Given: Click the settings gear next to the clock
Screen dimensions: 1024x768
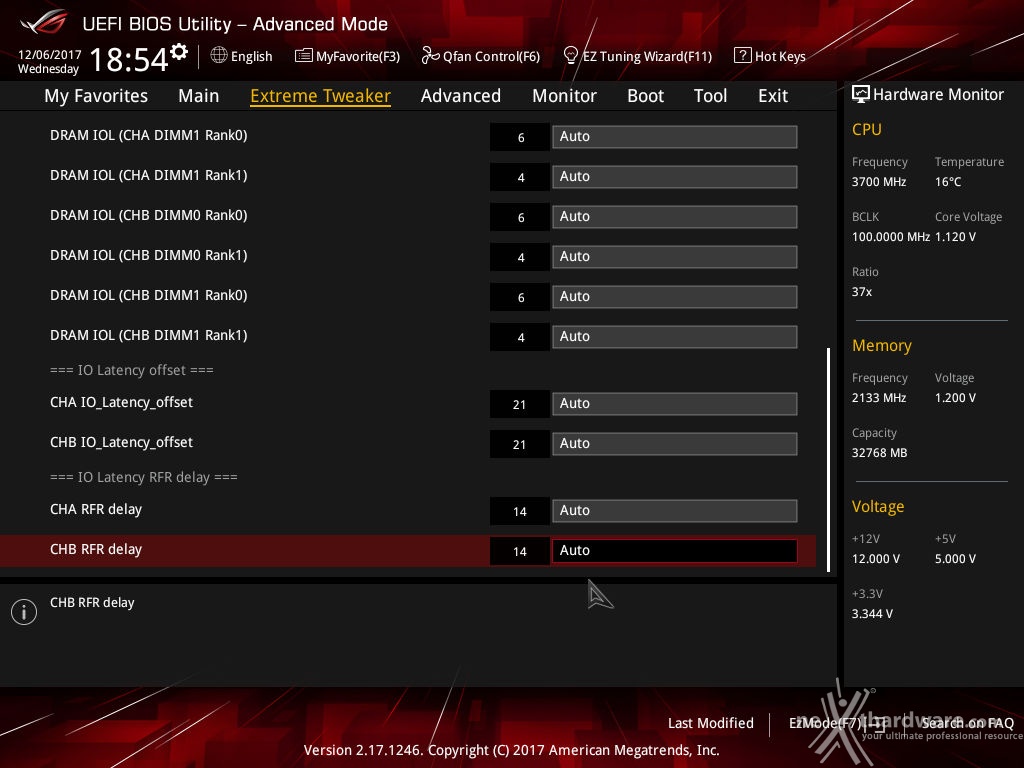Looking at the screenshot, I should [x=179, y=52].
